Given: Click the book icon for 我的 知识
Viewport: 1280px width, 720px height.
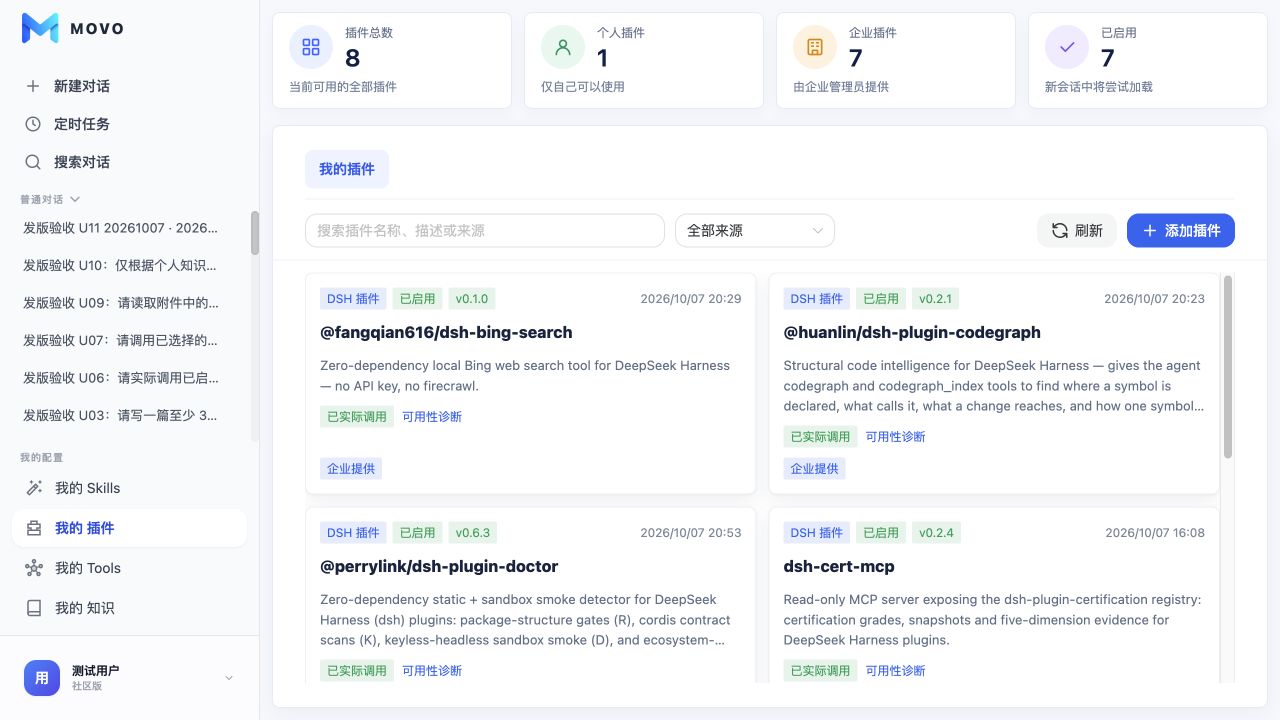Looking at the screenshot, I should (x=34, y=608).
